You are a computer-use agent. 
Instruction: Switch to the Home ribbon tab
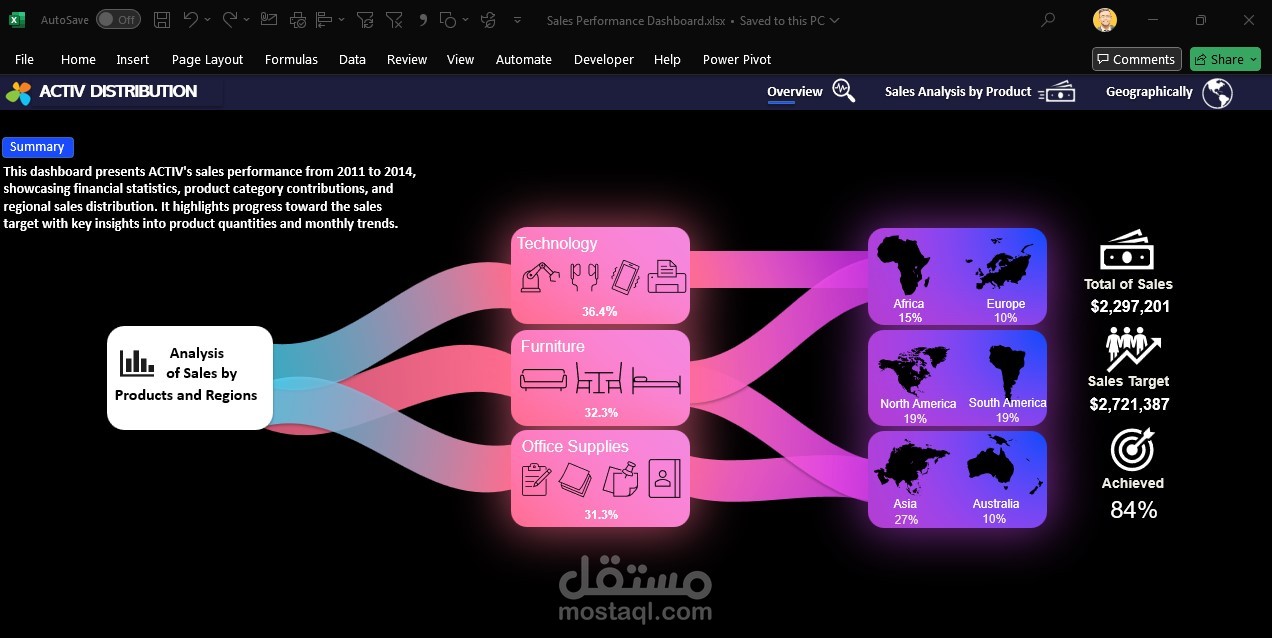coord(78,59)
